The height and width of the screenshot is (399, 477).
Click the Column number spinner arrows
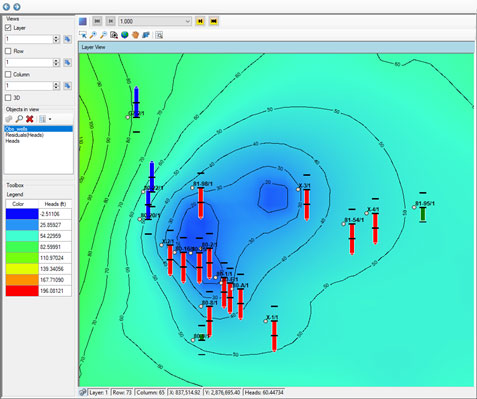56,86
